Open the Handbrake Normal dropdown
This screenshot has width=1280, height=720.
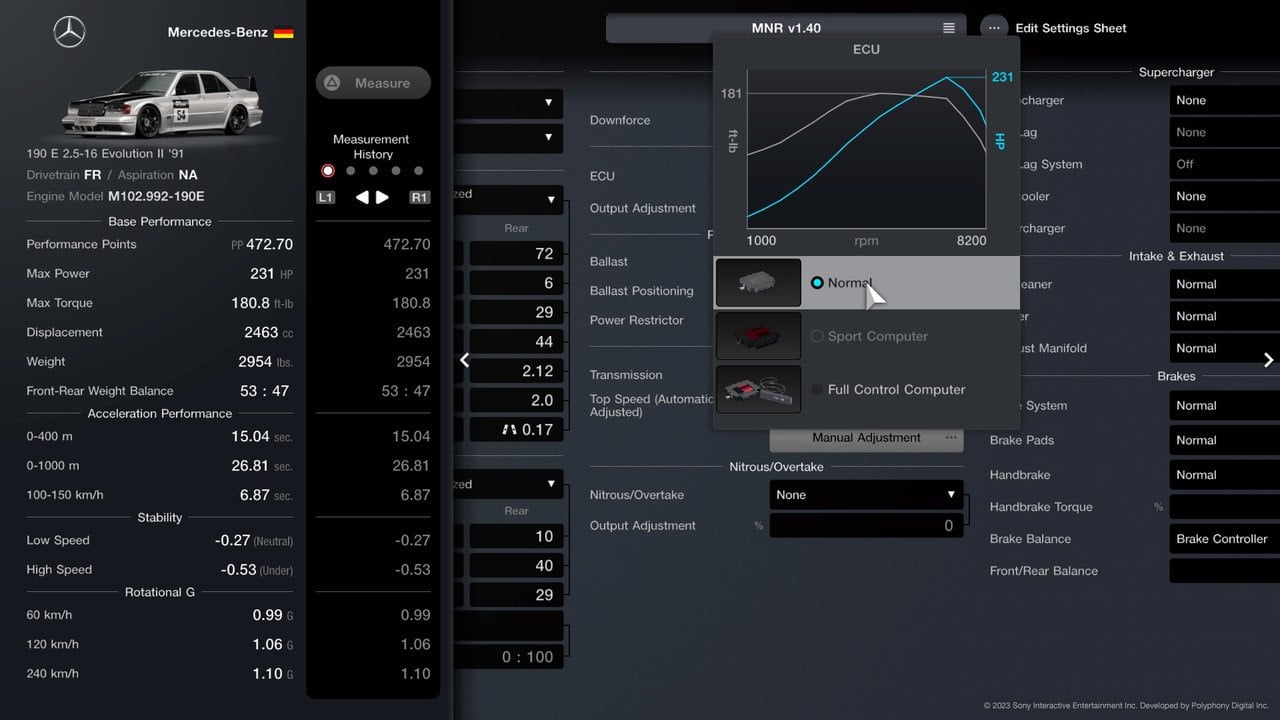[1225, 475]
